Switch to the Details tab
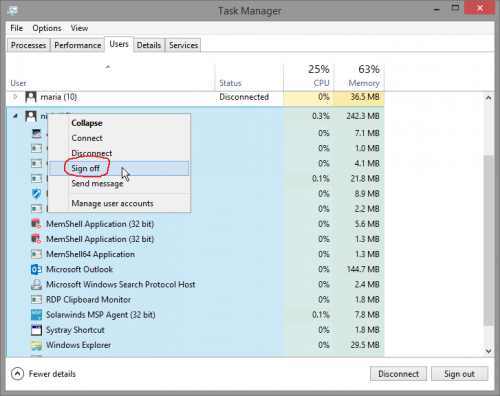The height and width of the screenshot is (396, 500). tap(149, 45)
